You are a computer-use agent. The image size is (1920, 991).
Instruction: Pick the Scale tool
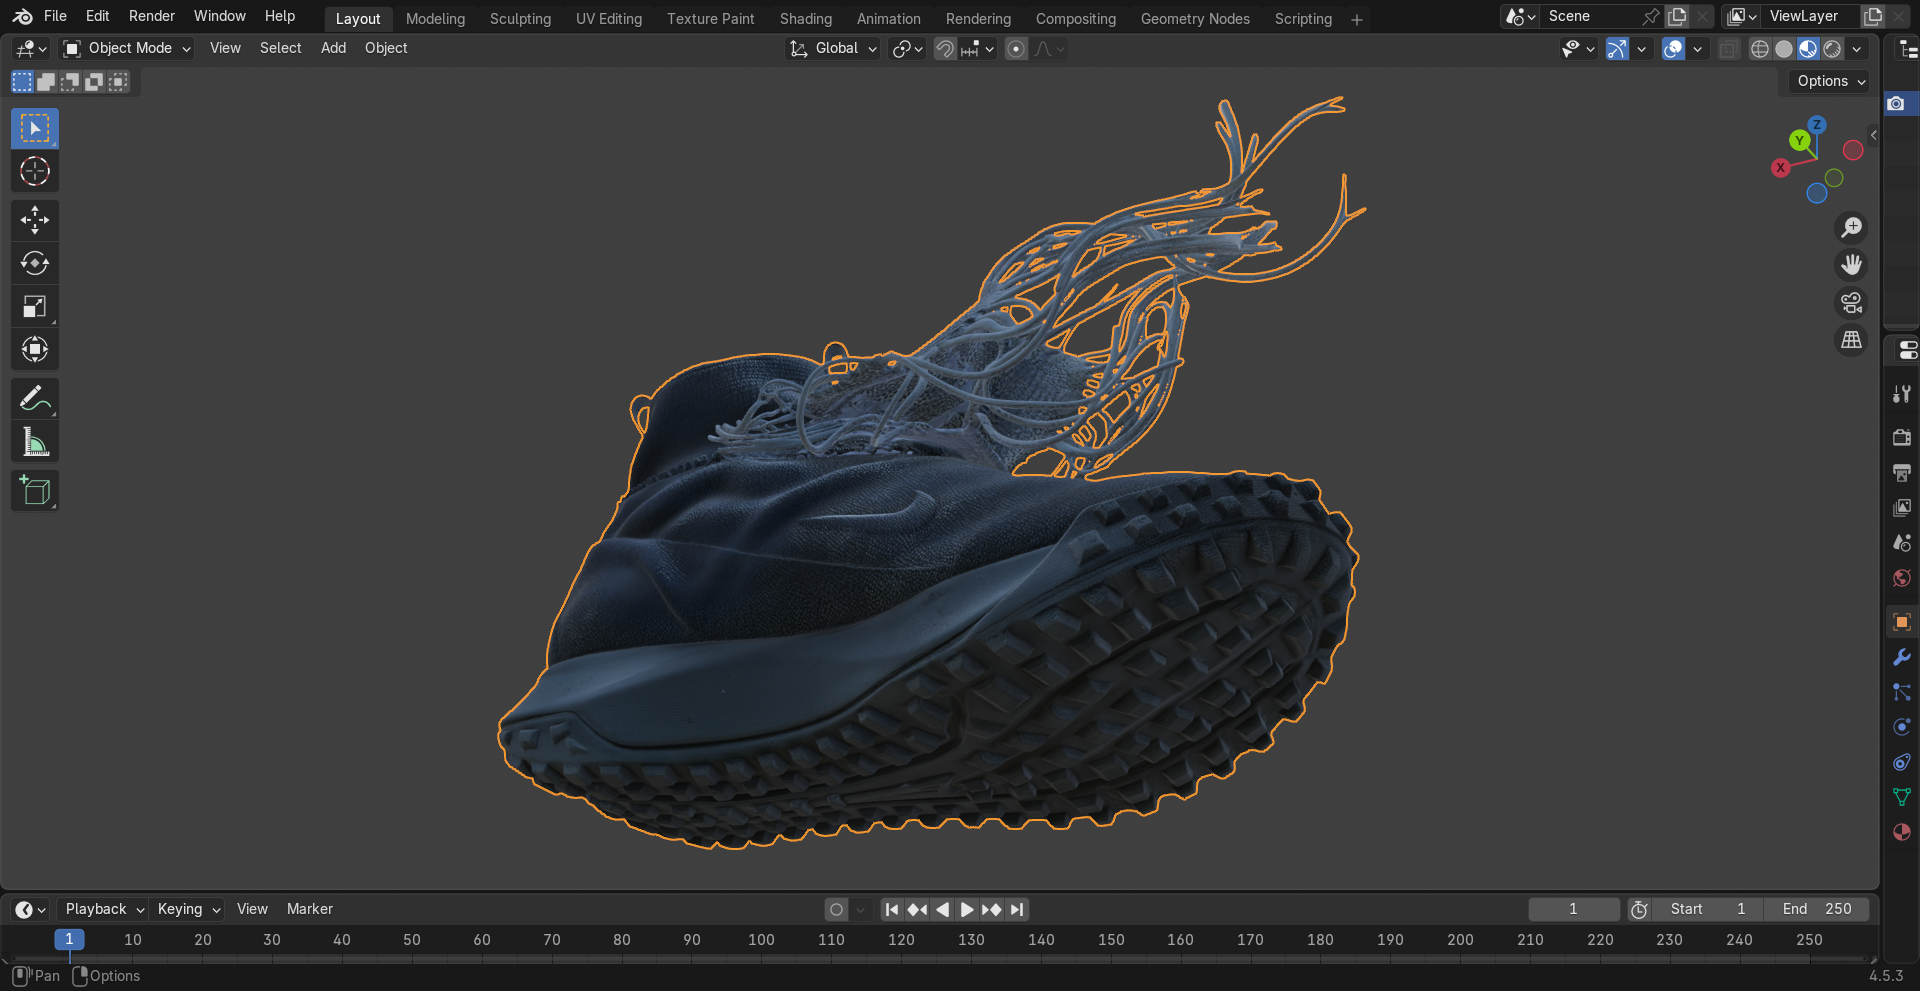pos(35,306)
